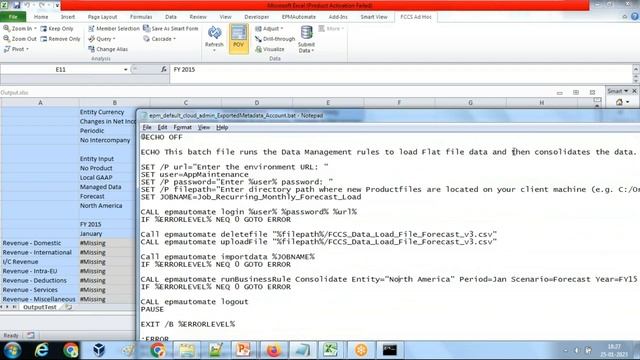Switch to the Insert ribbon tab
Image resolution: width=640 pixels, height=360 pixels.
click(x=68, y=17)
